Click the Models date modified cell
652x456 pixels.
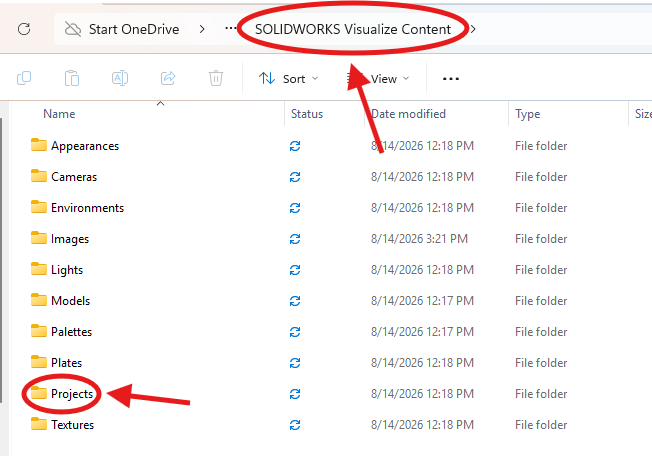coord(422,301)
